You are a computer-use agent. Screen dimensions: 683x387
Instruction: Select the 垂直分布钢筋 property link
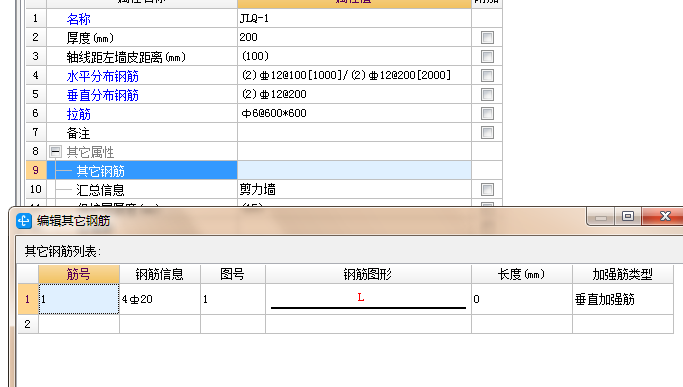(x=102, y=95)
